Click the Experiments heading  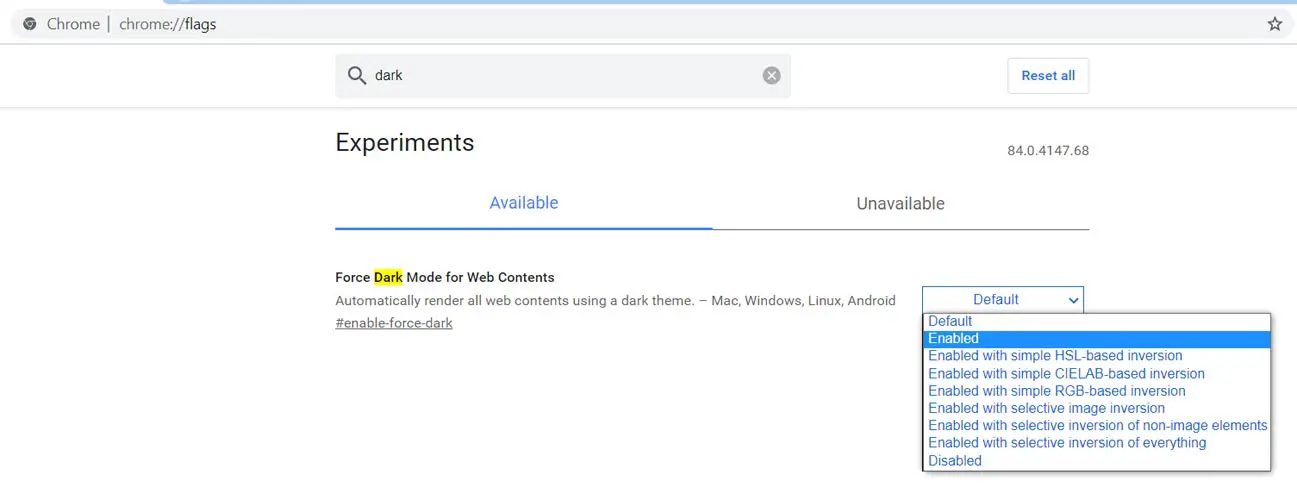point(405,143)
